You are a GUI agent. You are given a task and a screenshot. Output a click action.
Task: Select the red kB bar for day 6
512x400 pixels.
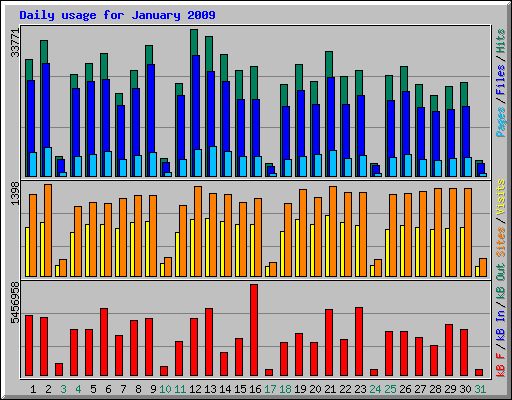pyautogui.click(x=104, y=342)
